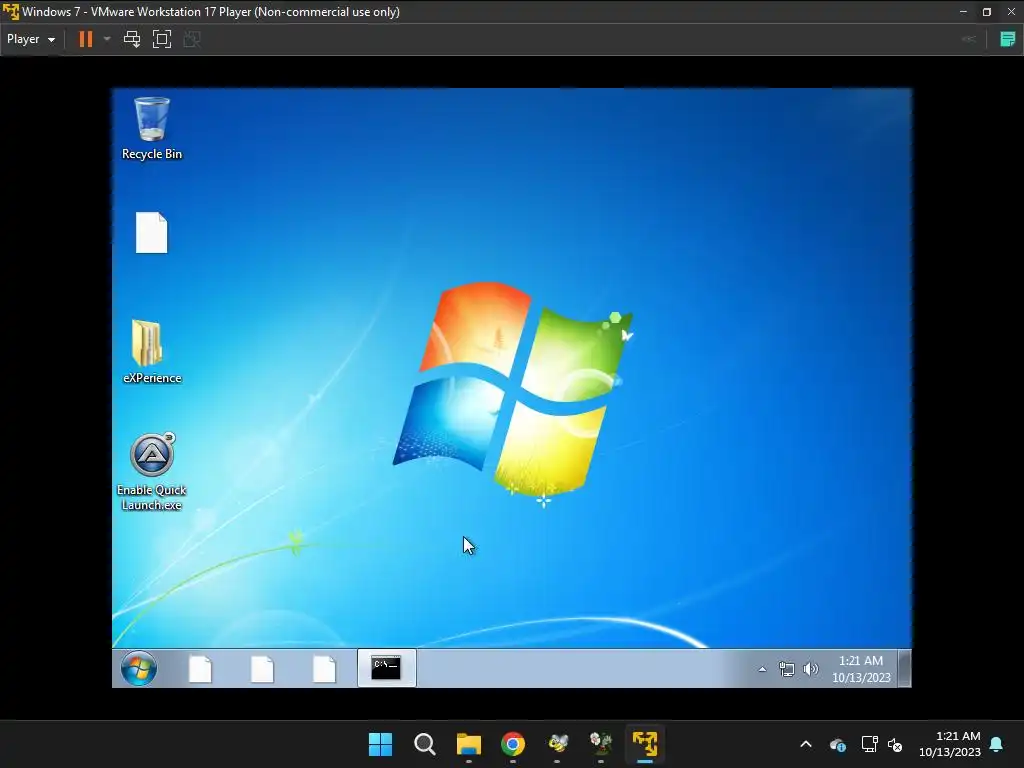
Task: Click the host network display tray icon
Action: click(869, 744)
